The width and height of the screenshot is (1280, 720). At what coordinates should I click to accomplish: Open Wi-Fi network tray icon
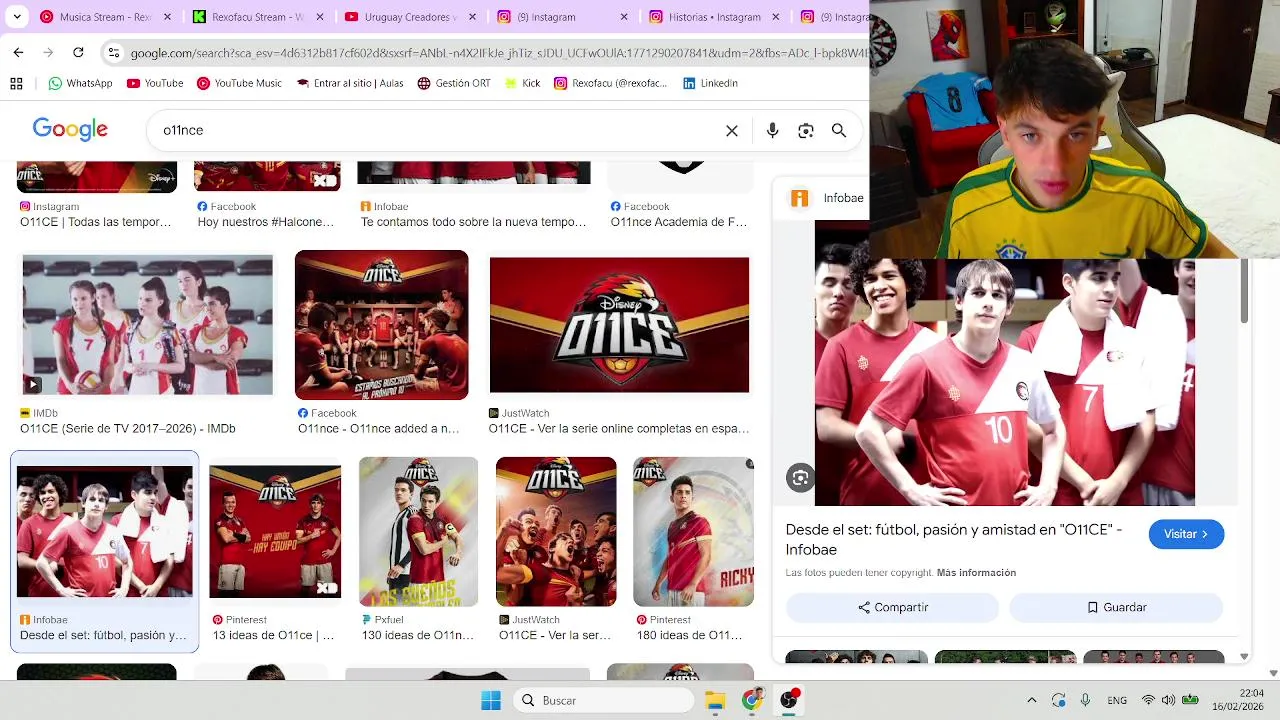[1148, 700]
